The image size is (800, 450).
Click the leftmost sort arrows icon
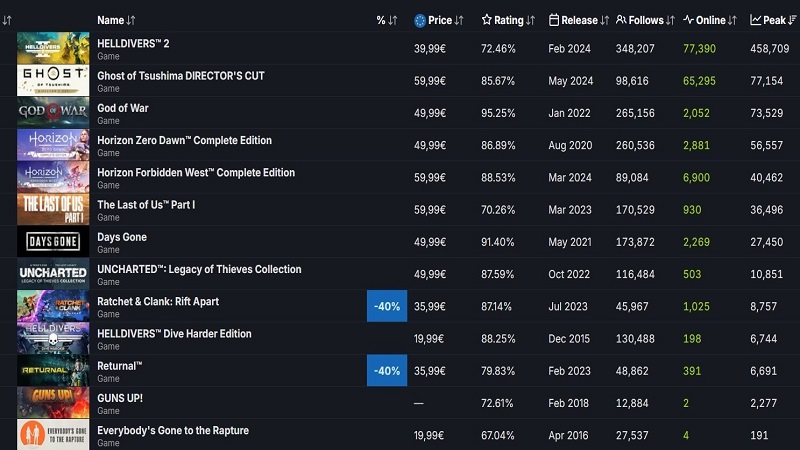7,20
